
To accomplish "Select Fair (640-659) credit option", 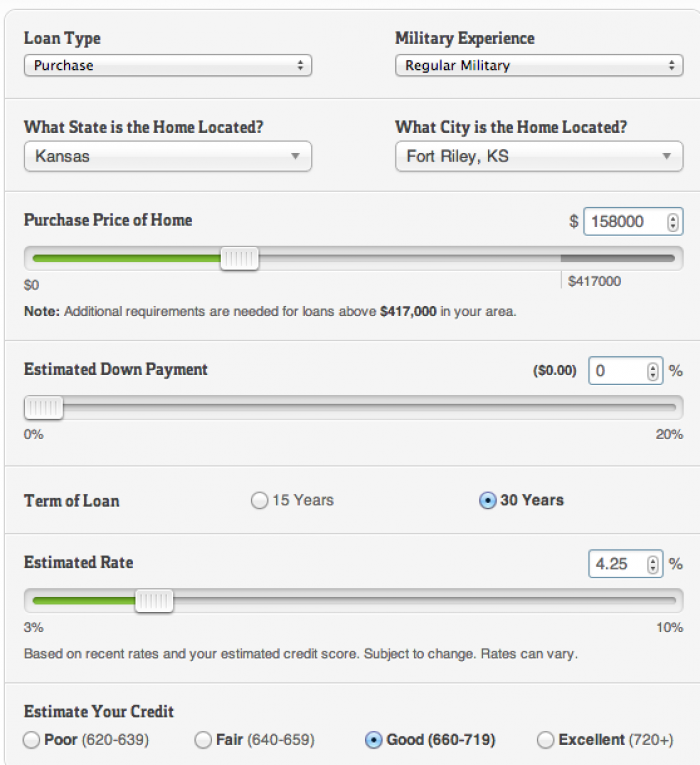I will point(203,740).
